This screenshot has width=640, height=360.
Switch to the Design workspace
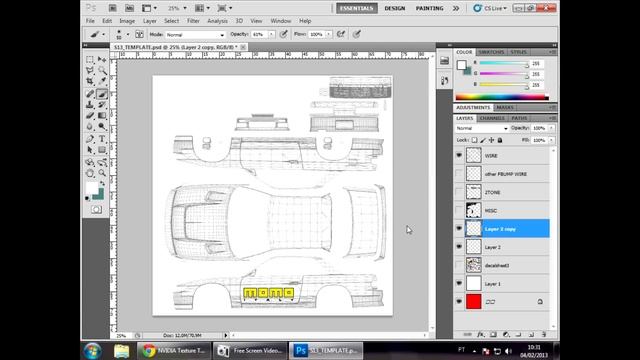[x=395, y=8]
